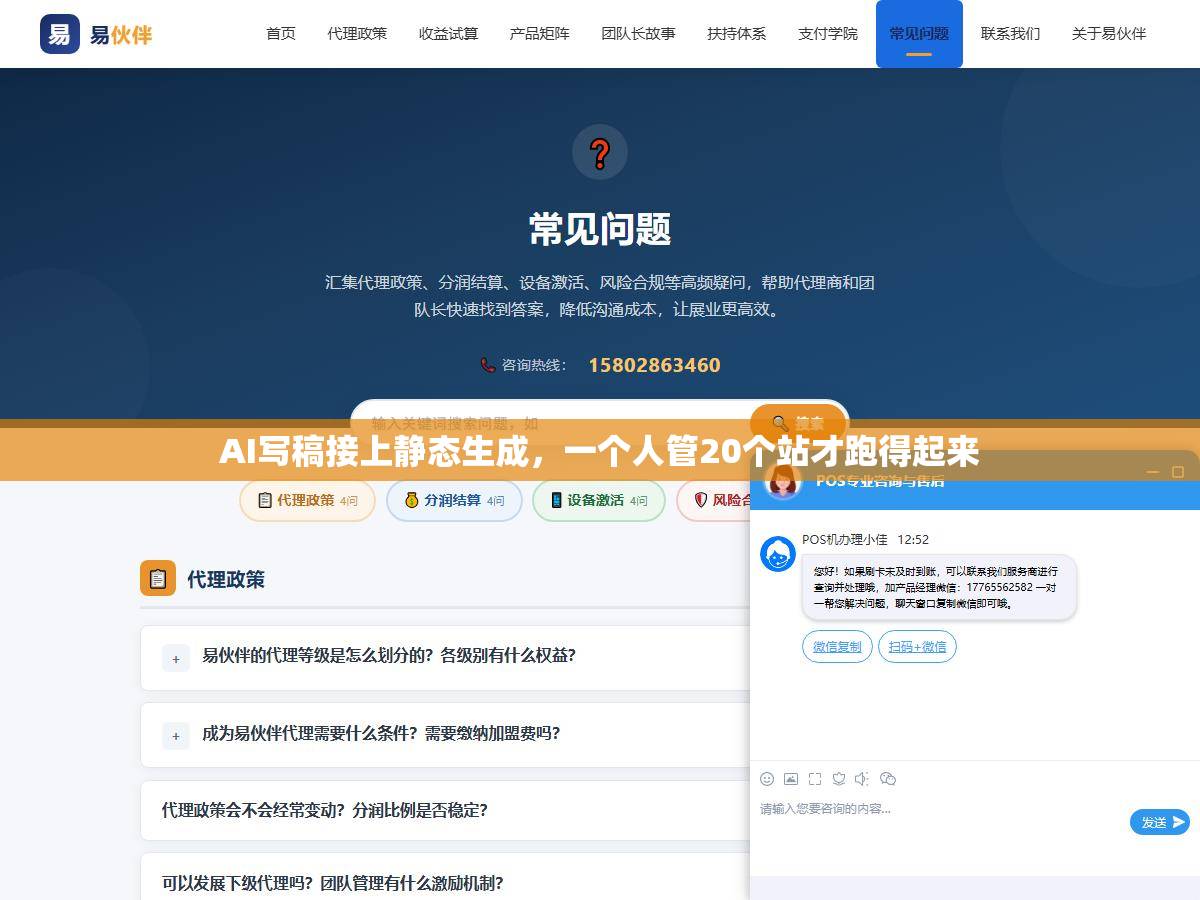Screen dimensions: 1200x900
Task: Navigate to 支付学院
Action: [x=828, y=34]
